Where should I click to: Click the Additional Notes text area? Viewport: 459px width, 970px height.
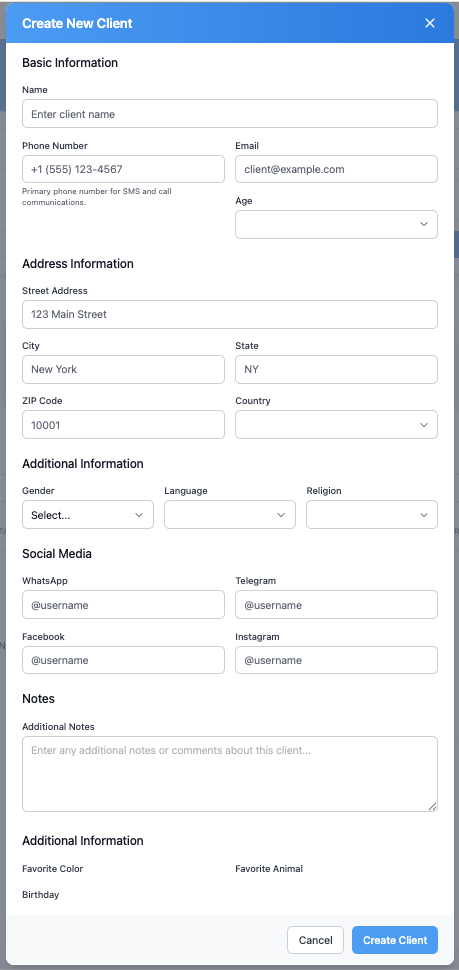(230, 774)
